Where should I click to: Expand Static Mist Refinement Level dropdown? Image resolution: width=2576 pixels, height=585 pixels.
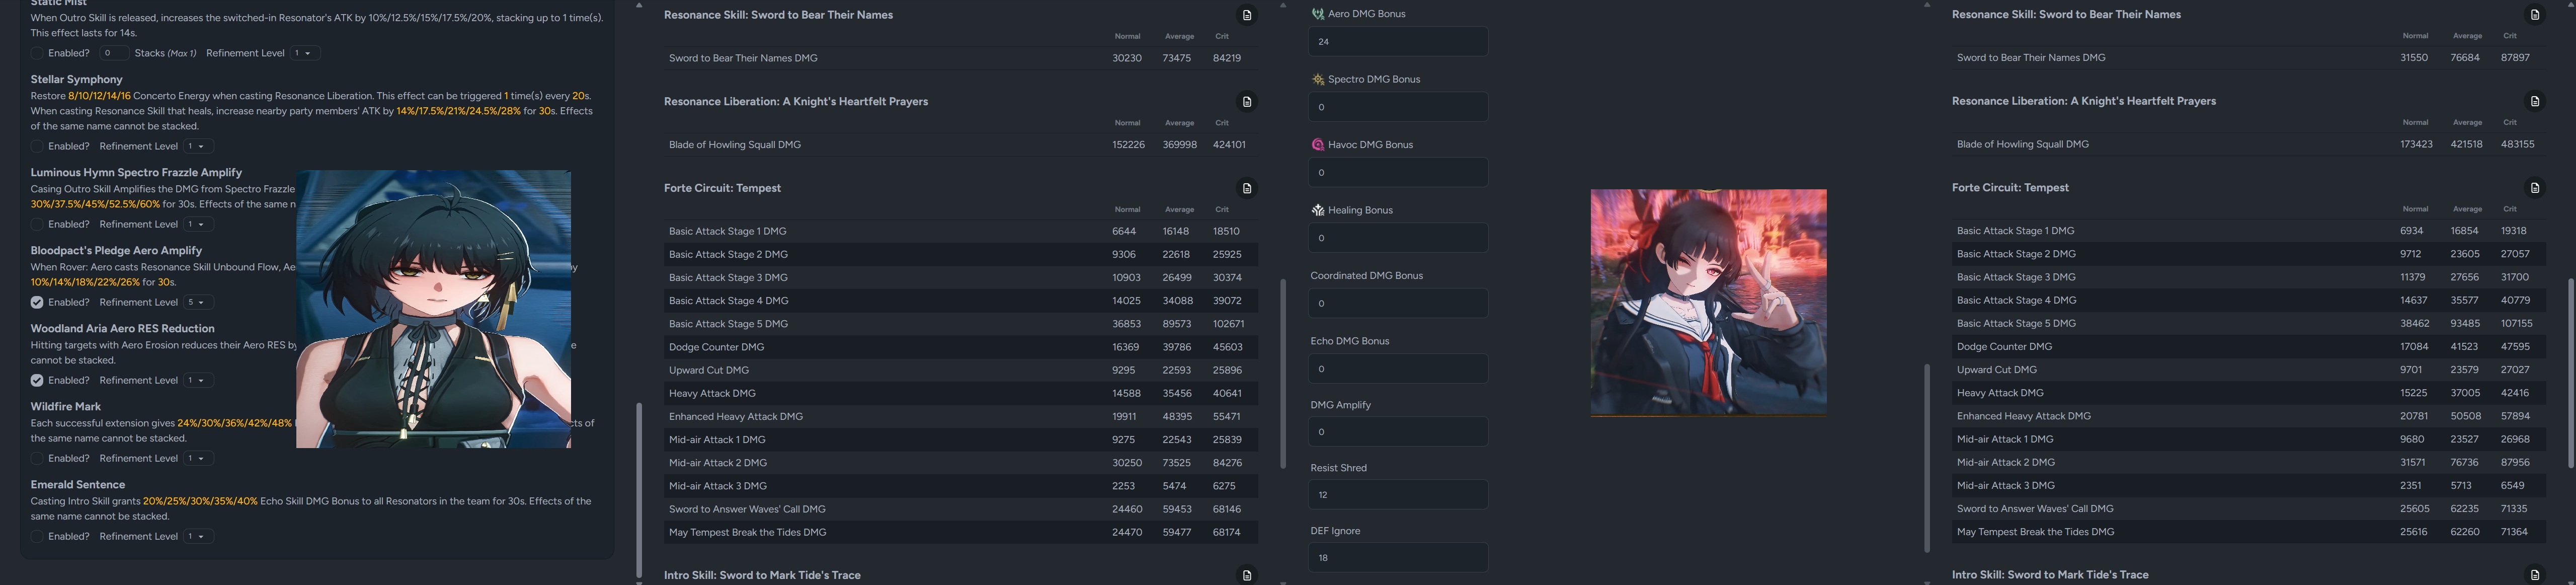(305, 53)
